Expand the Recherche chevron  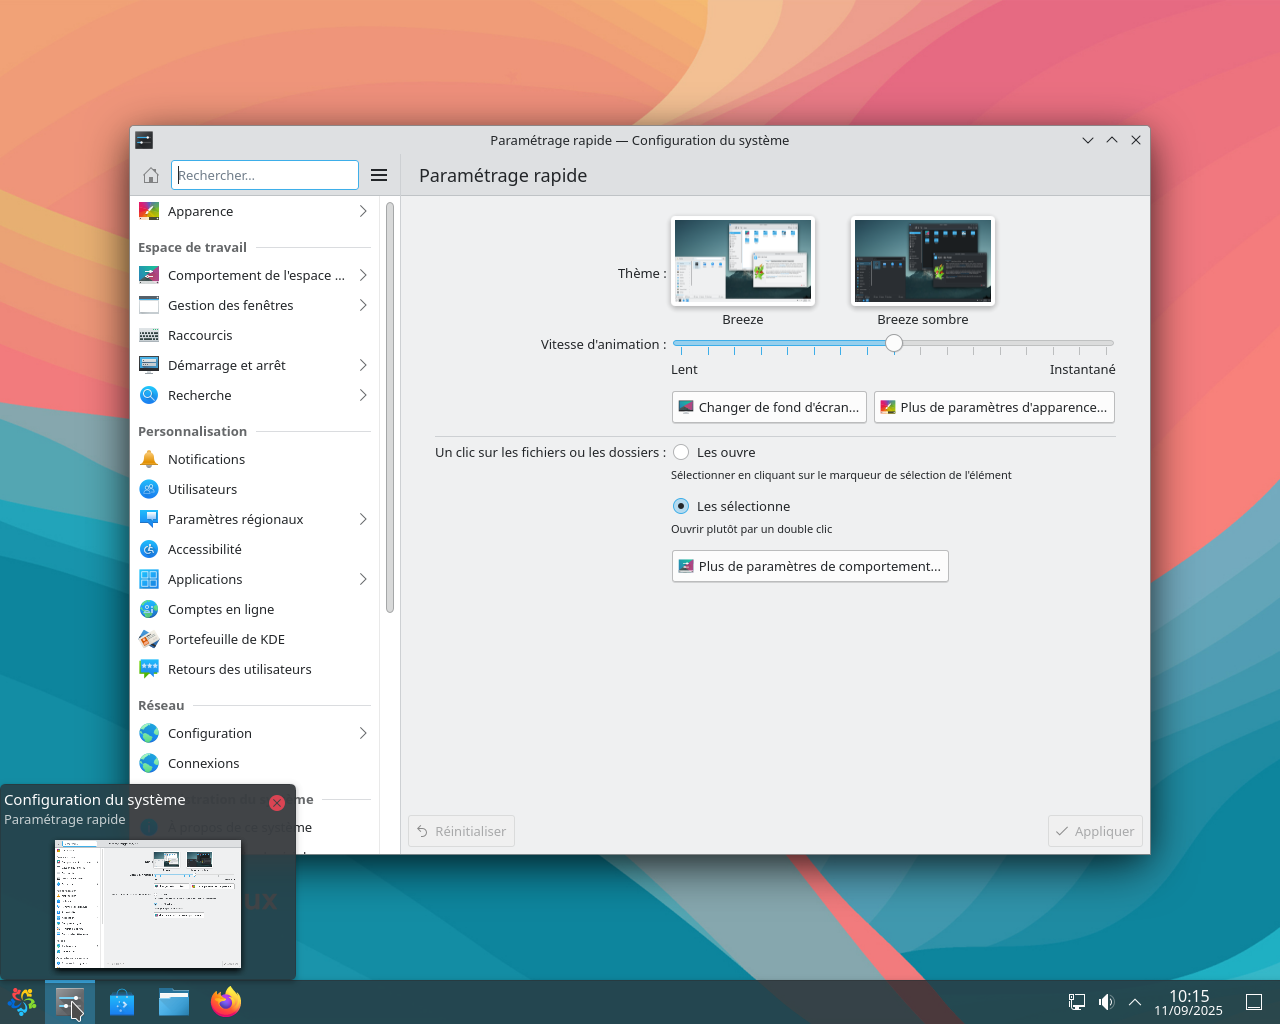[x=363, y=395]
